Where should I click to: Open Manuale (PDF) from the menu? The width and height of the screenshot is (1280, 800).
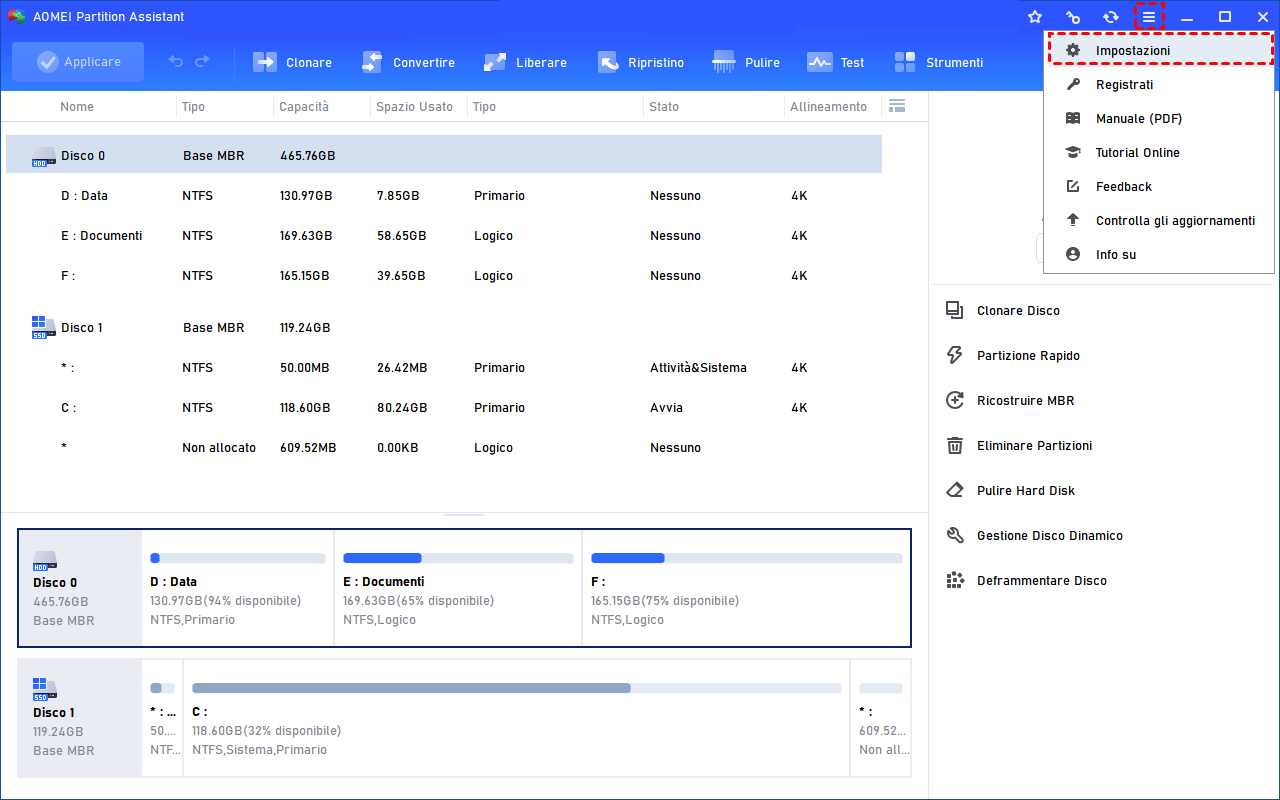(1159, 119)
